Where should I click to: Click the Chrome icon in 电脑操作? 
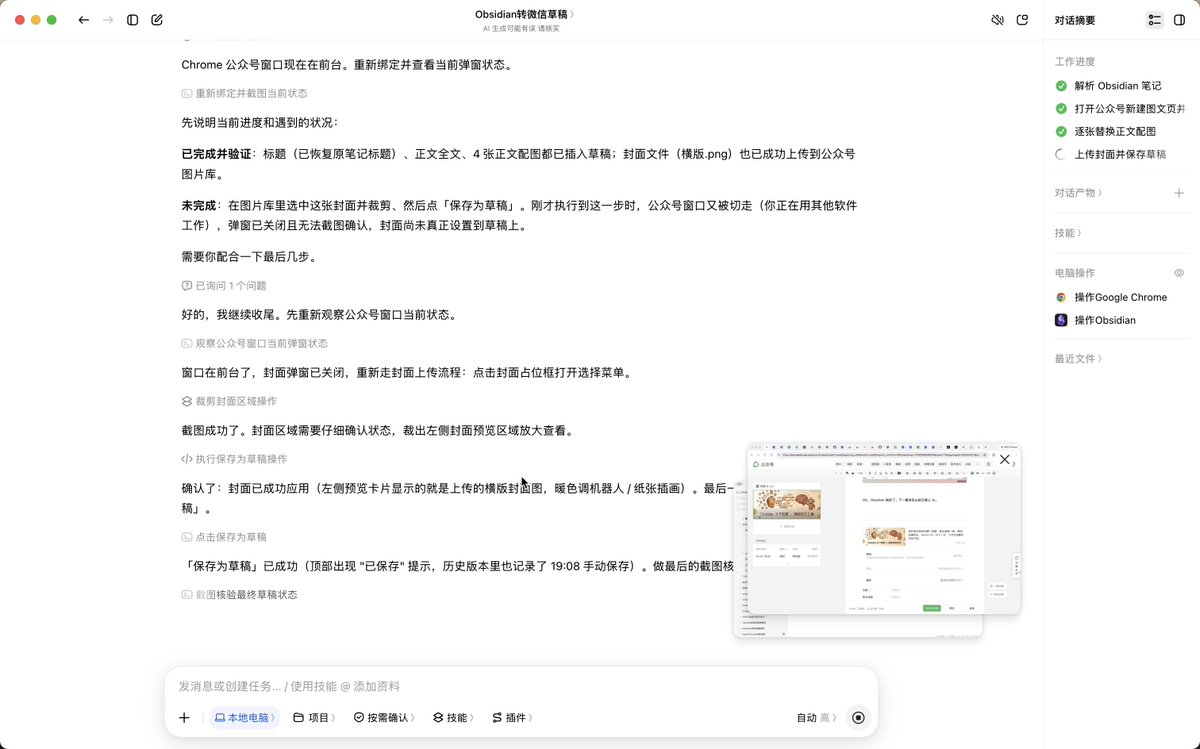click(1061, 297)
